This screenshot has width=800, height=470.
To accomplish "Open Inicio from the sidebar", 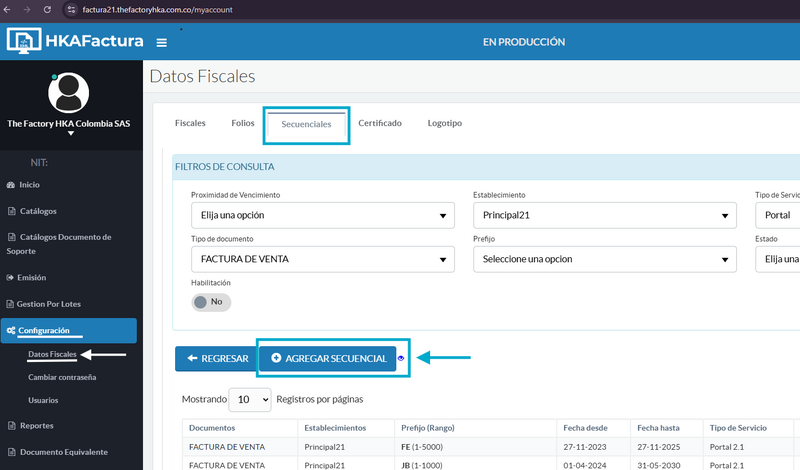I will click(x=29, y=184).
